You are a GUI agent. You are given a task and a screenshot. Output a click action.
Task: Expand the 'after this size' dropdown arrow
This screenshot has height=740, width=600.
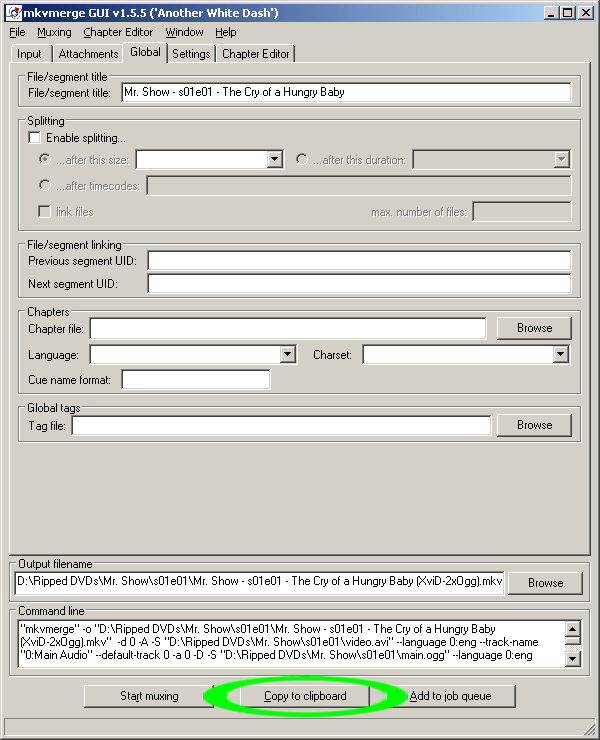tap(275, 160)
